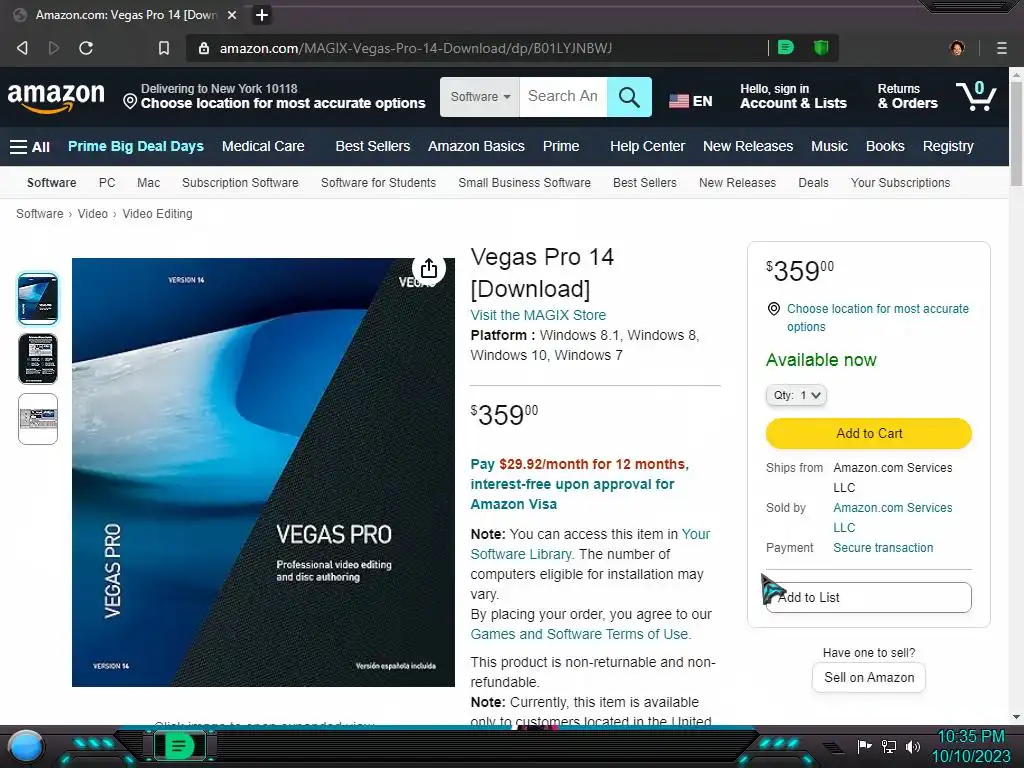Open the All hamburger menu

point(30,147)
